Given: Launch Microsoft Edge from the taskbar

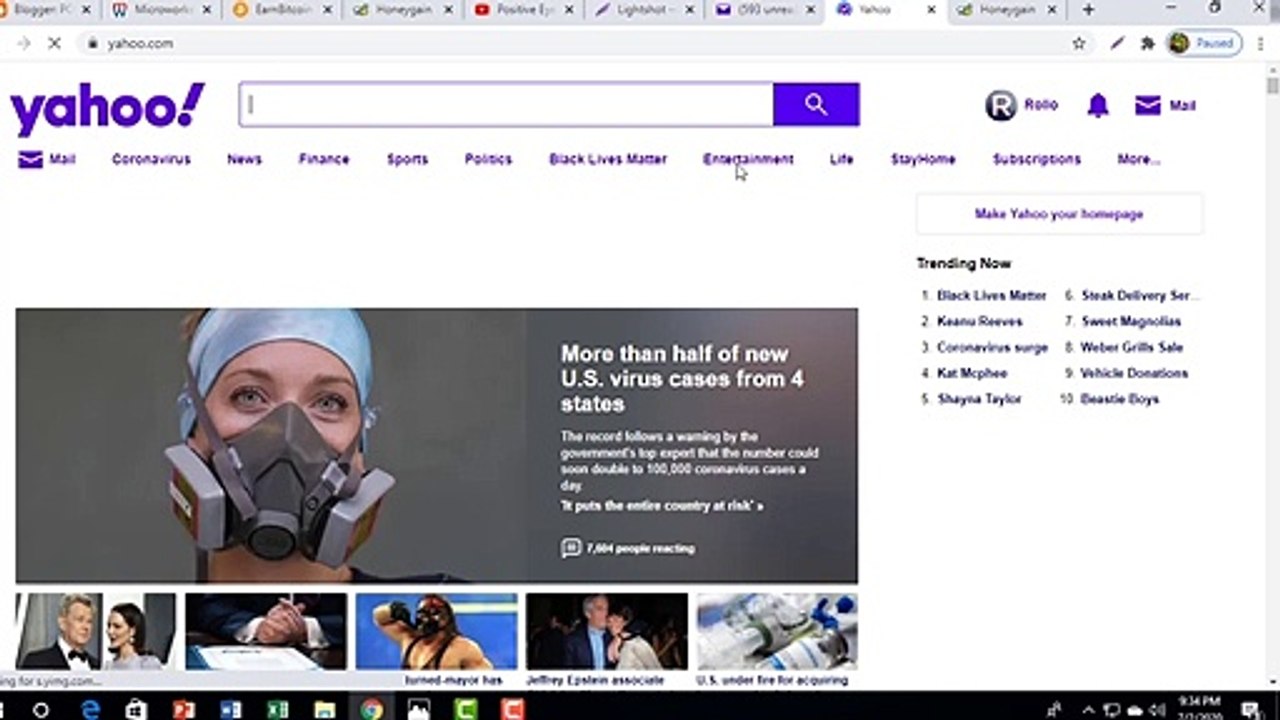Looking at the screenshot, I should pyautogui.click(x=90, y=710).
